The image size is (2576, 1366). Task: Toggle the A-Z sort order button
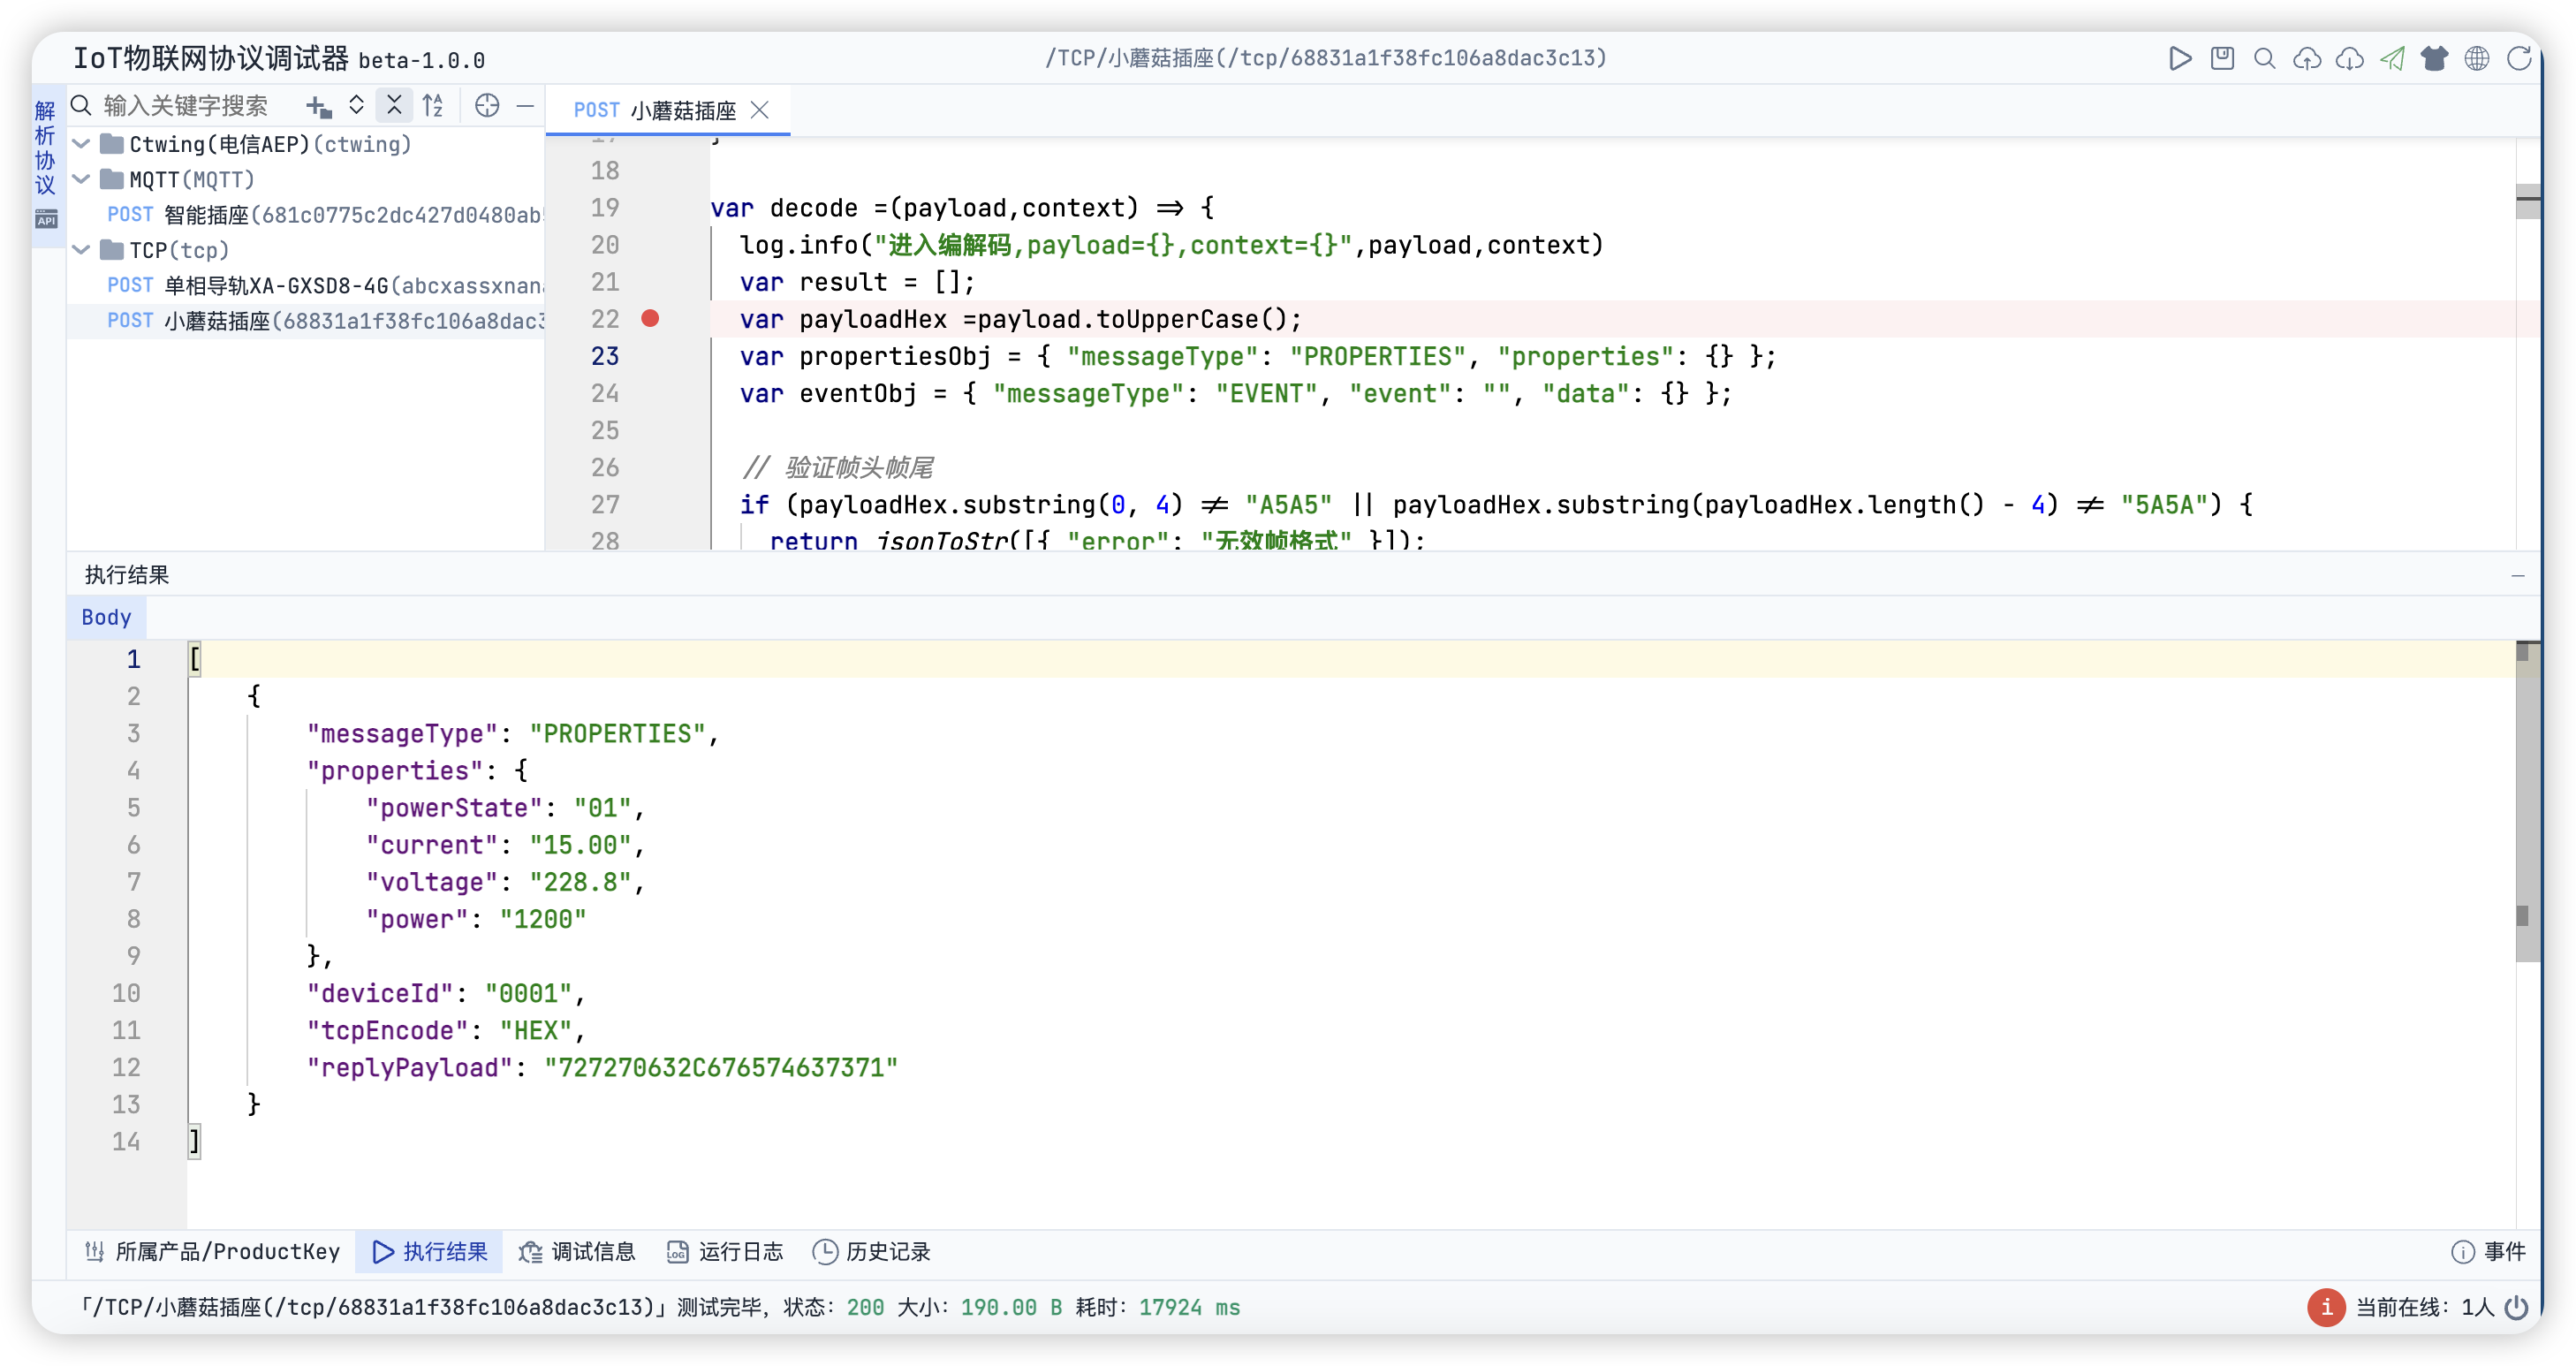coord(433,105)
